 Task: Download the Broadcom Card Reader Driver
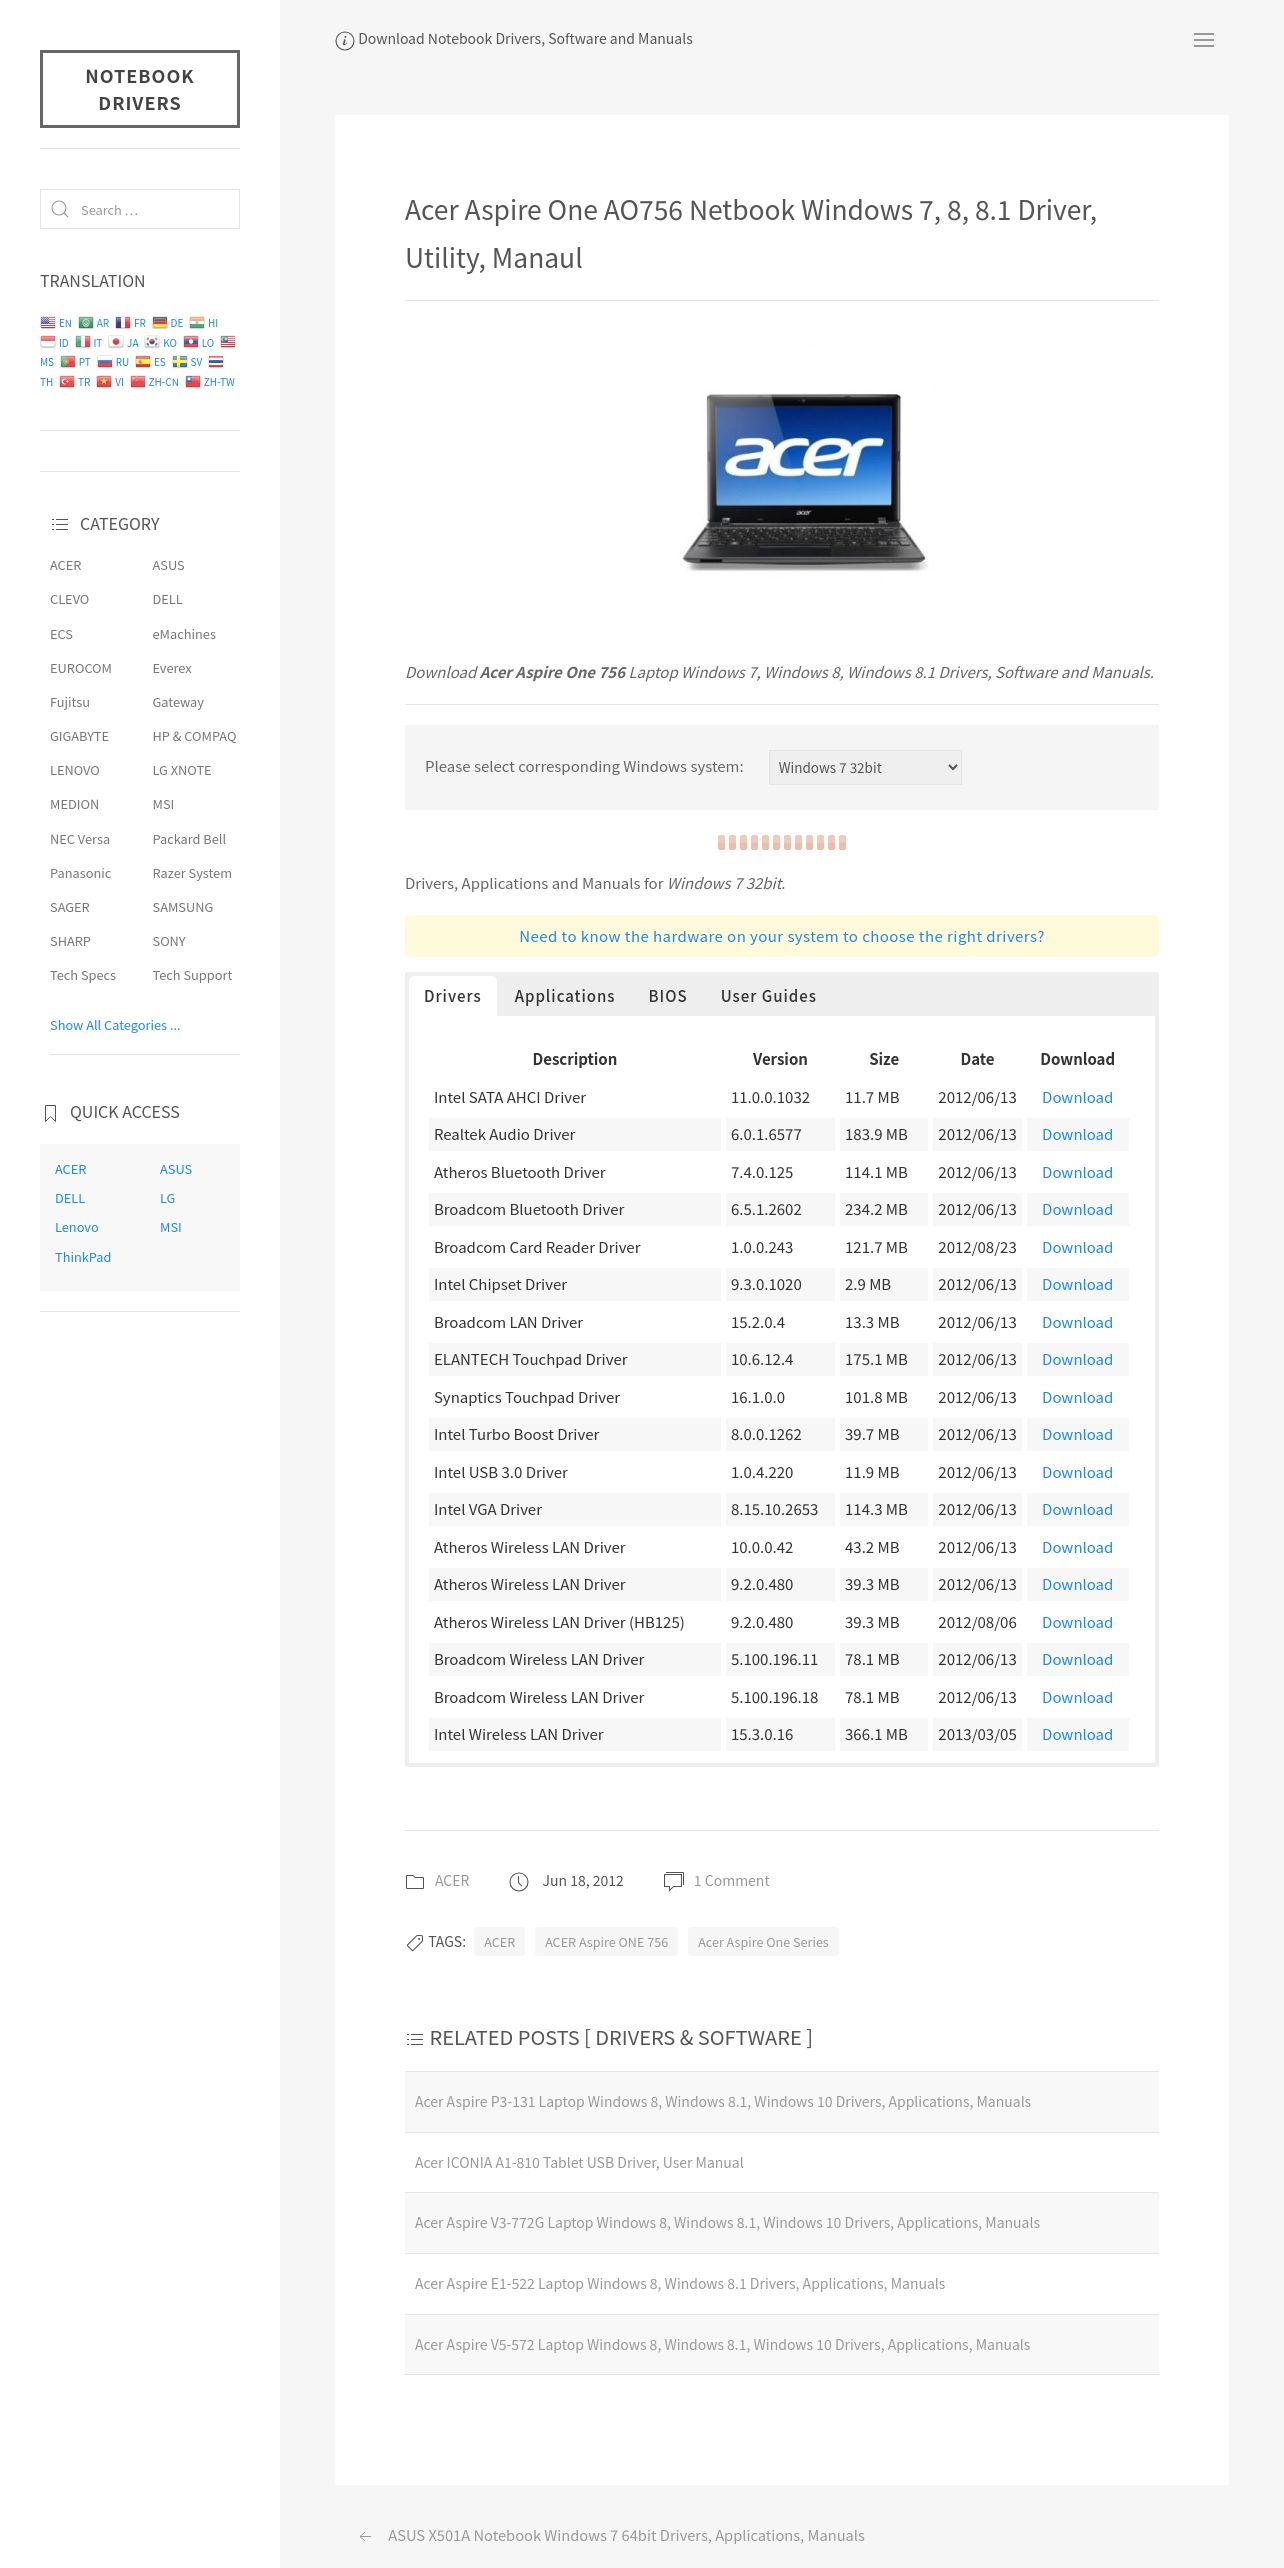(1077, 1247)
